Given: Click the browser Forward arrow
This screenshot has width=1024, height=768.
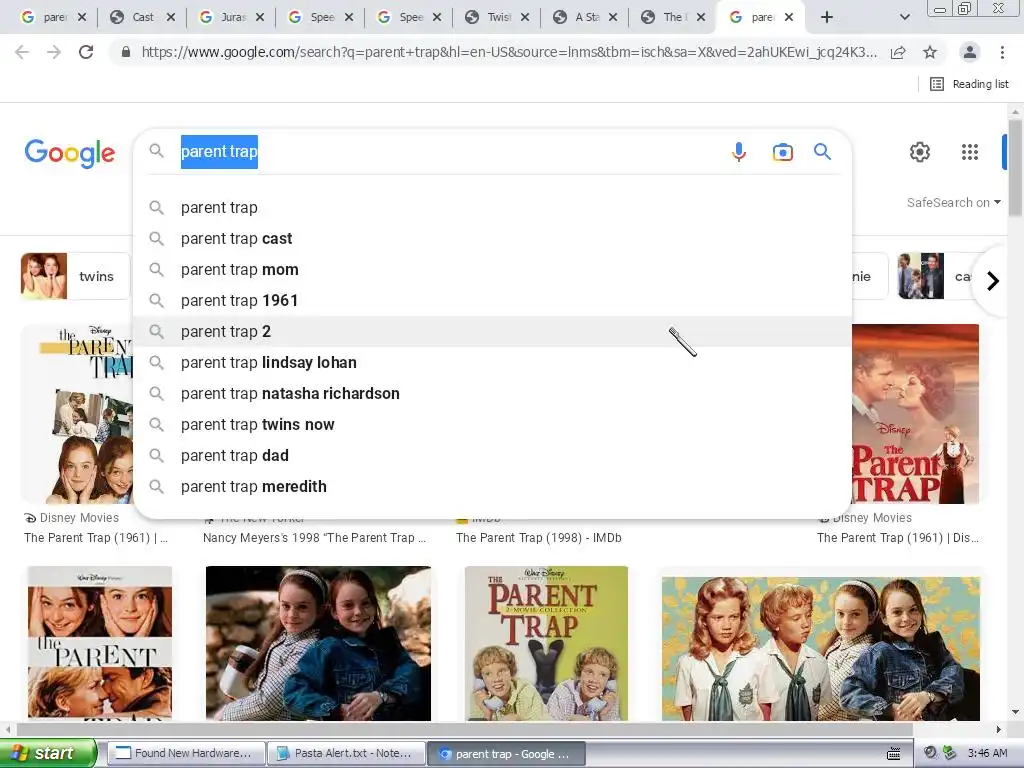Looking at the screenshot, I should [x=54, y=52].
